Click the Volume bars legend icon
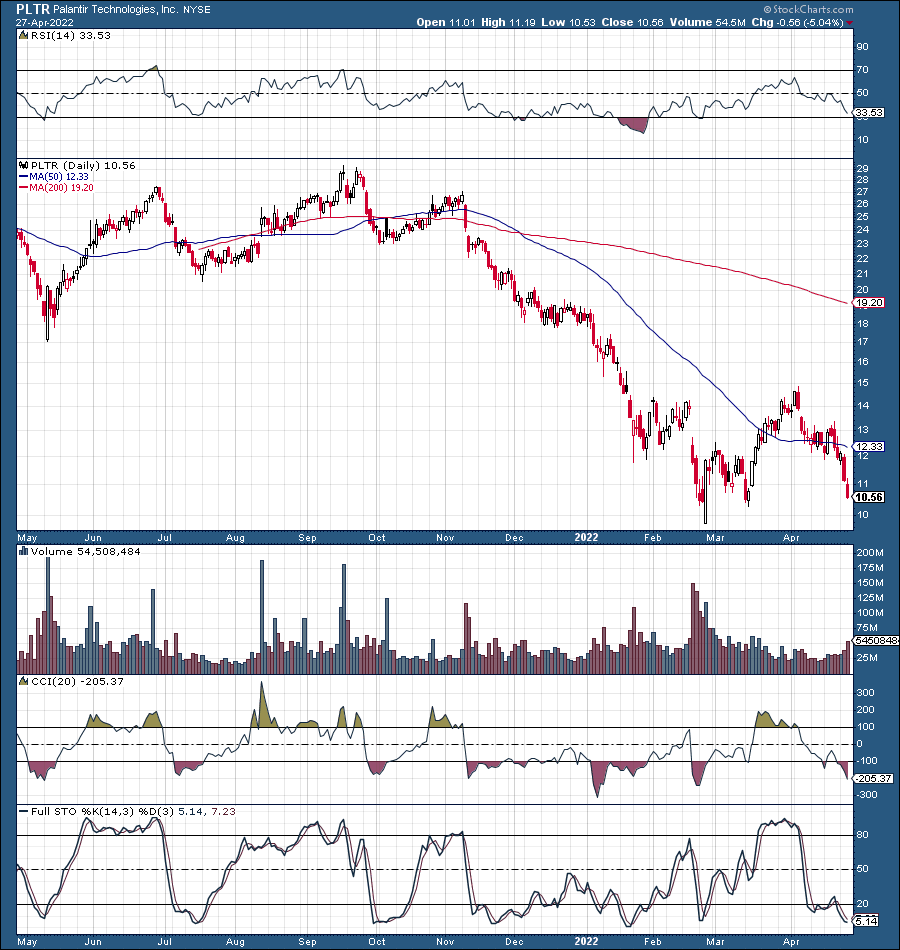Image resolution: width=900 pixels, height=950 pixels. [24, 551]
